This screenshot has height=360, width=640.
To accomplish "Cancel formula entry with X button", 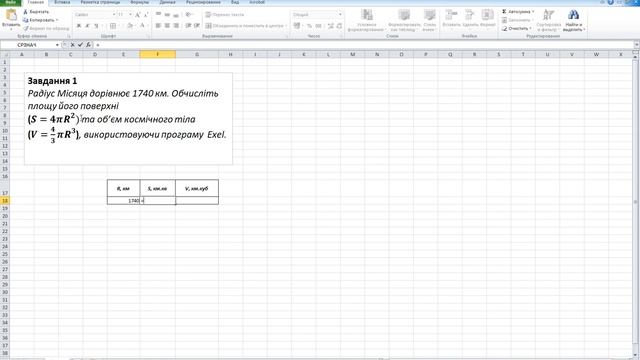I will point(72,45).
